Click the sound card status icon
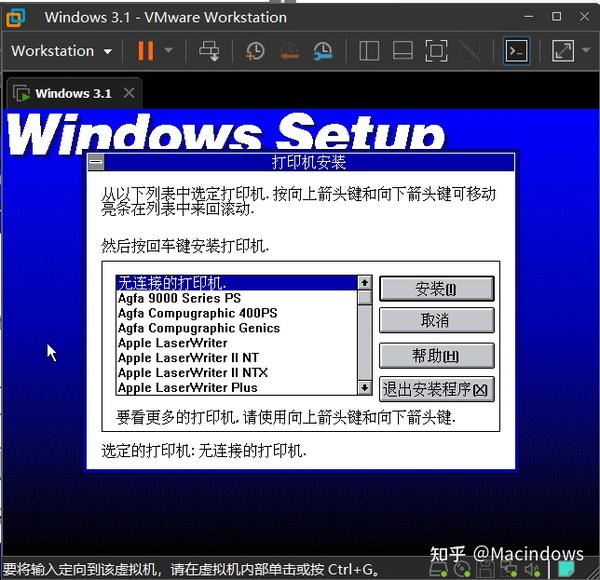 pyautogui.click(x=532, y=569)
